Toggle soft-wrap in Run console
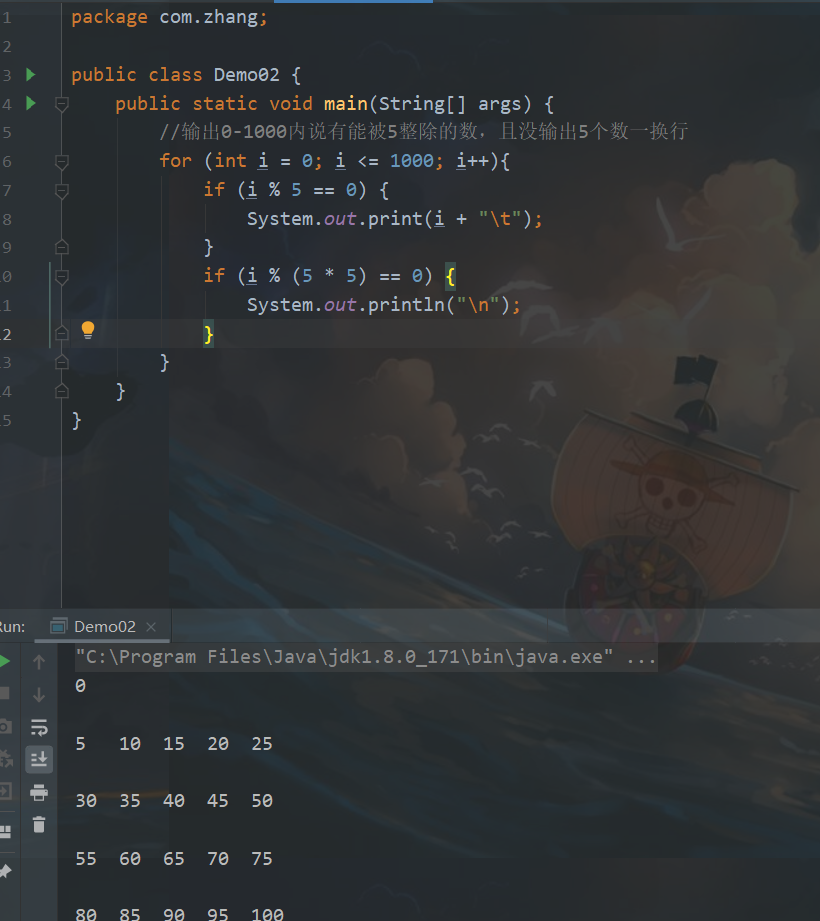The width and height of the screenshot is (820, 921). pyautogui.click(x=39, y=727)
